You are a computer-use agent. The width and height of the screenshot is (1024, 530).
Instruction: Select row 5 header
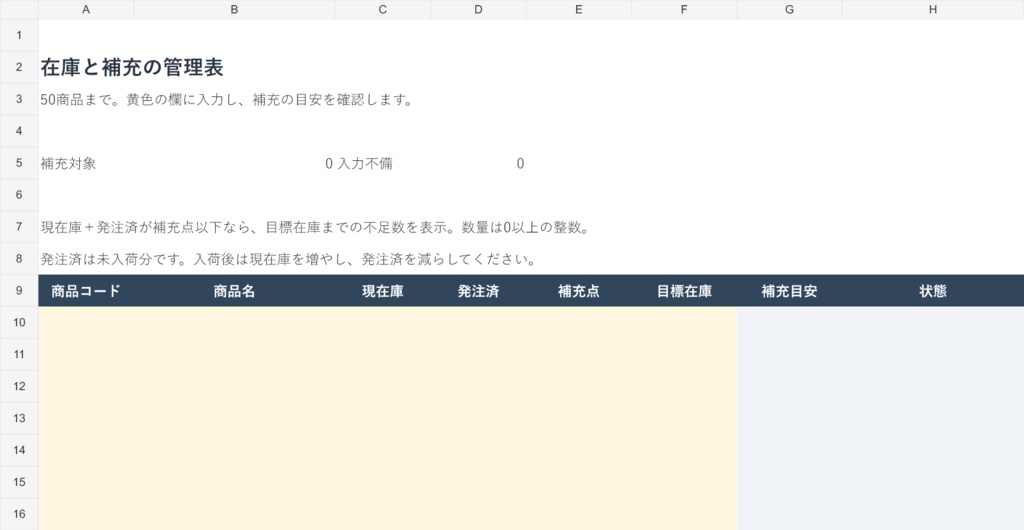coord(19,163)
